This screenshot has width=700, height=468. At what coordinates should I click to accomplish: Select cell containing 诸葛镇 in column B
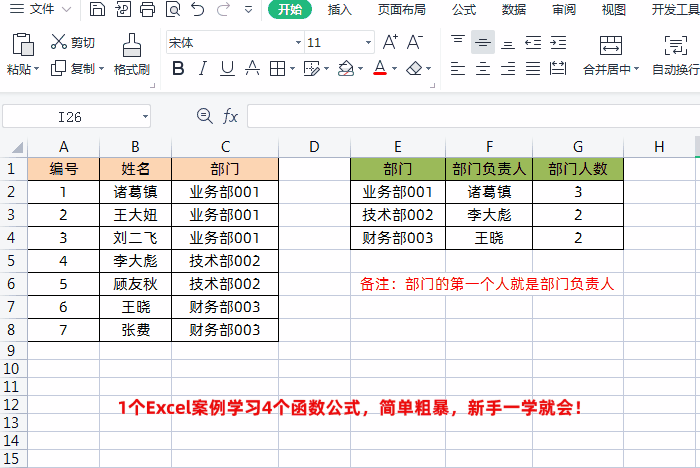(135, 192)
